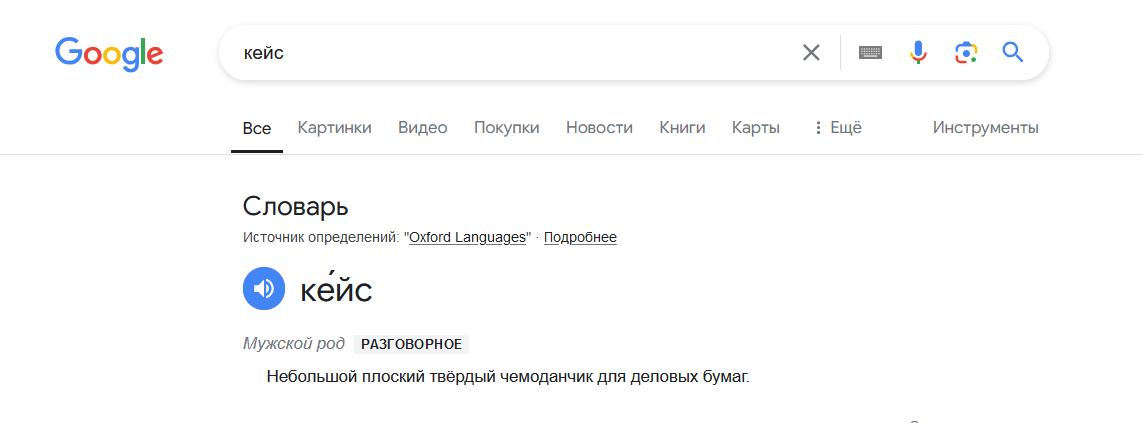The height and width of the screenshot is (423, 1143).
Task: Select the Все tab
Action: [x=257, y=128]
